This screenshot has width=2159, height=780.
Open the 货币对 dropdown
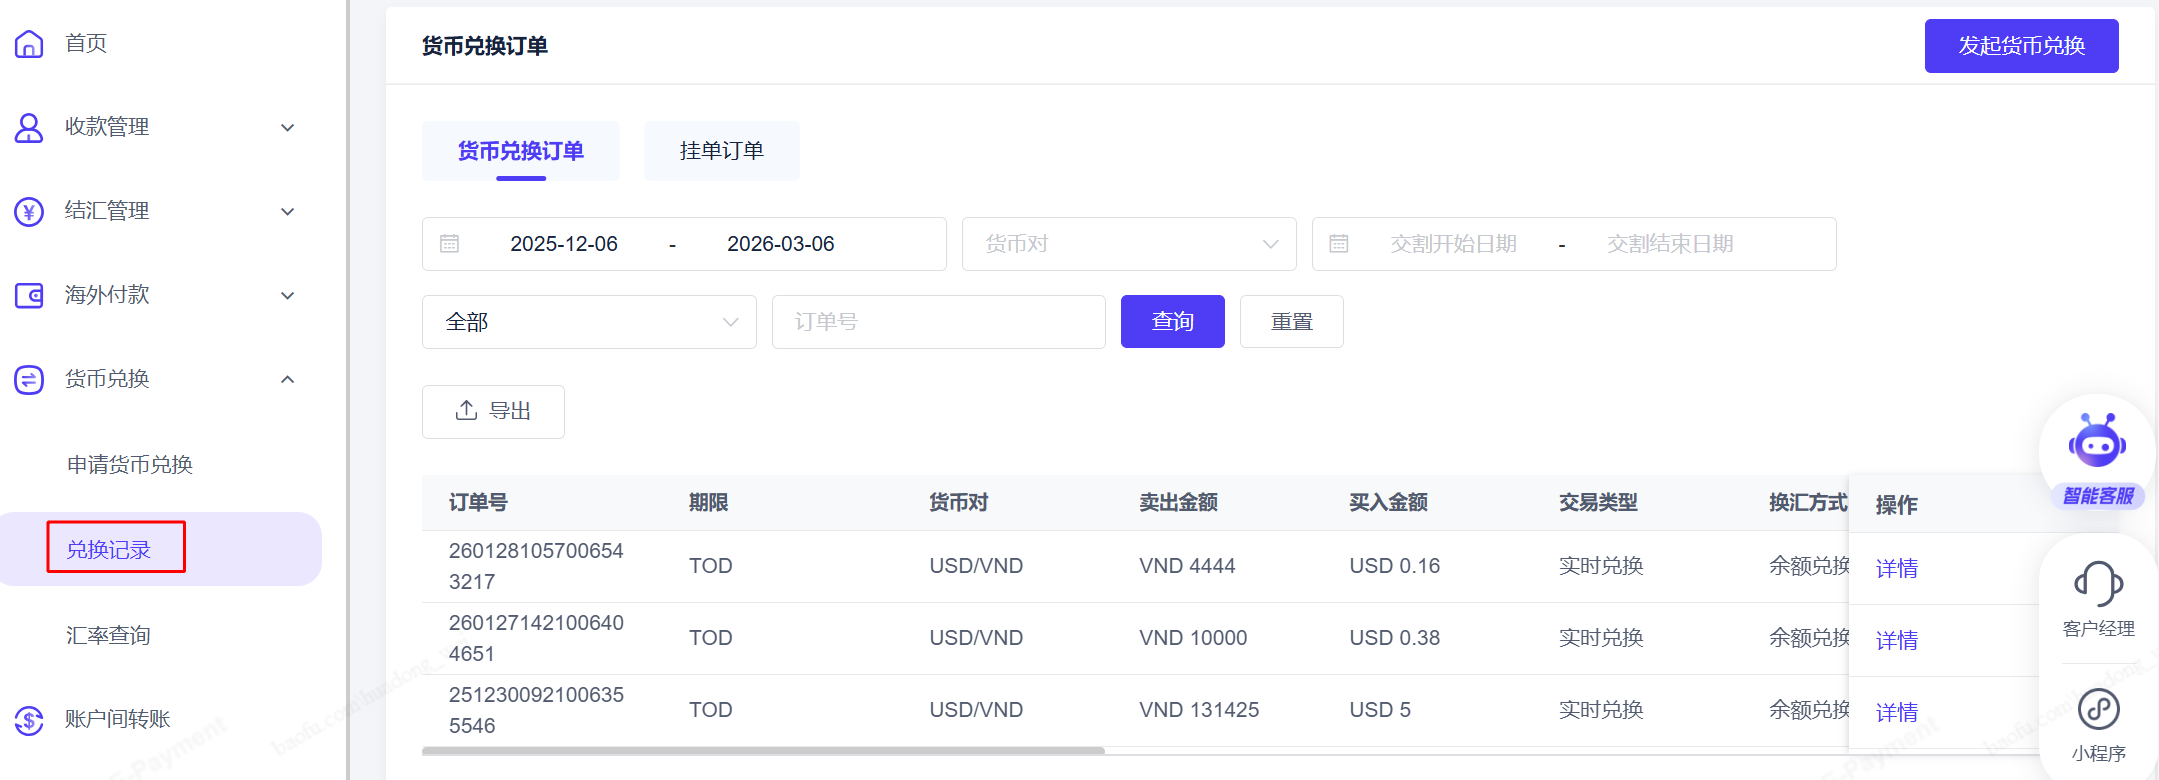tap(1128, 244)
